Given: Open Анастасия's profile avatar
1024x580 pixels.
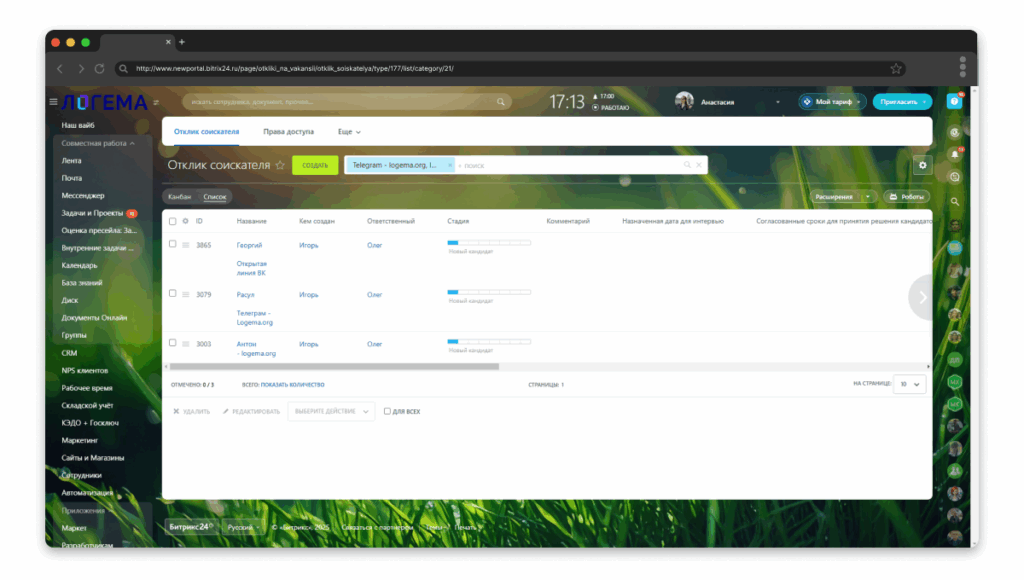Looking at the screenshot, I should 684,101.
